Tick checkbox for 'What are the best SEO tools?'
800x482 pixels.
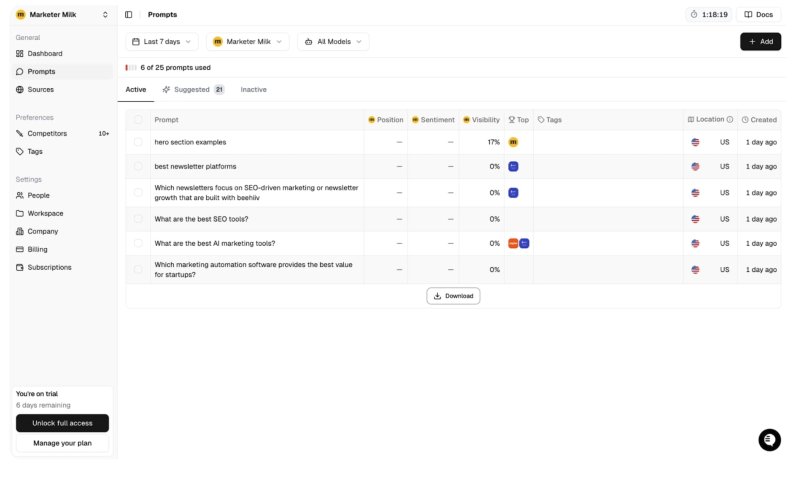pyautogui.click(x=138, y=219)
